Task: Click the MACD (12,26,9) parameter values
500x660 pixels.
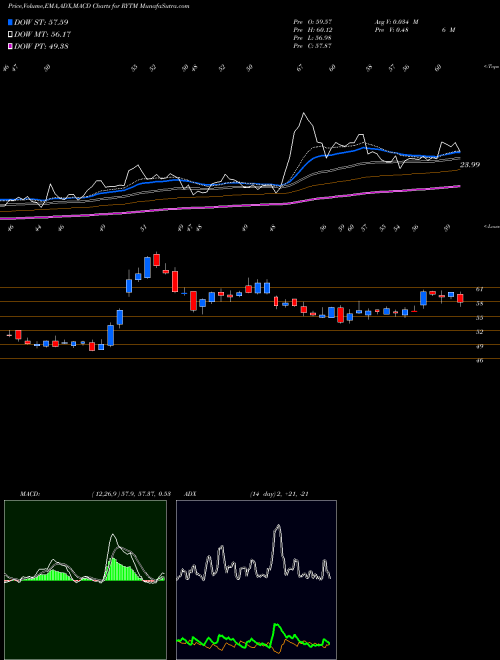Action: [131, 494]
